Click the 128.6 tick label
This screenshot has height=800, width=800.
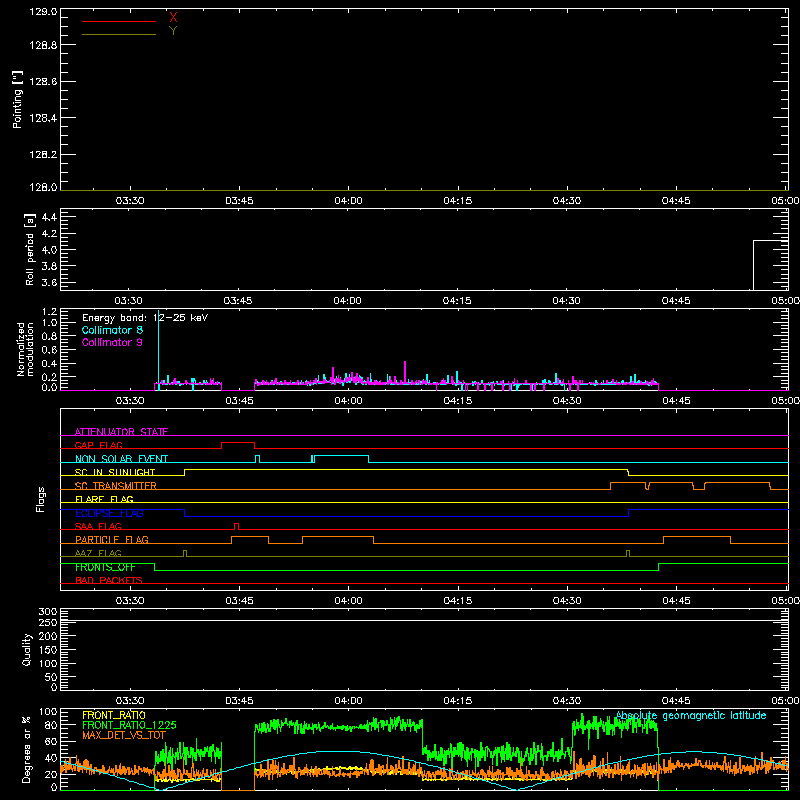(43, 82)
